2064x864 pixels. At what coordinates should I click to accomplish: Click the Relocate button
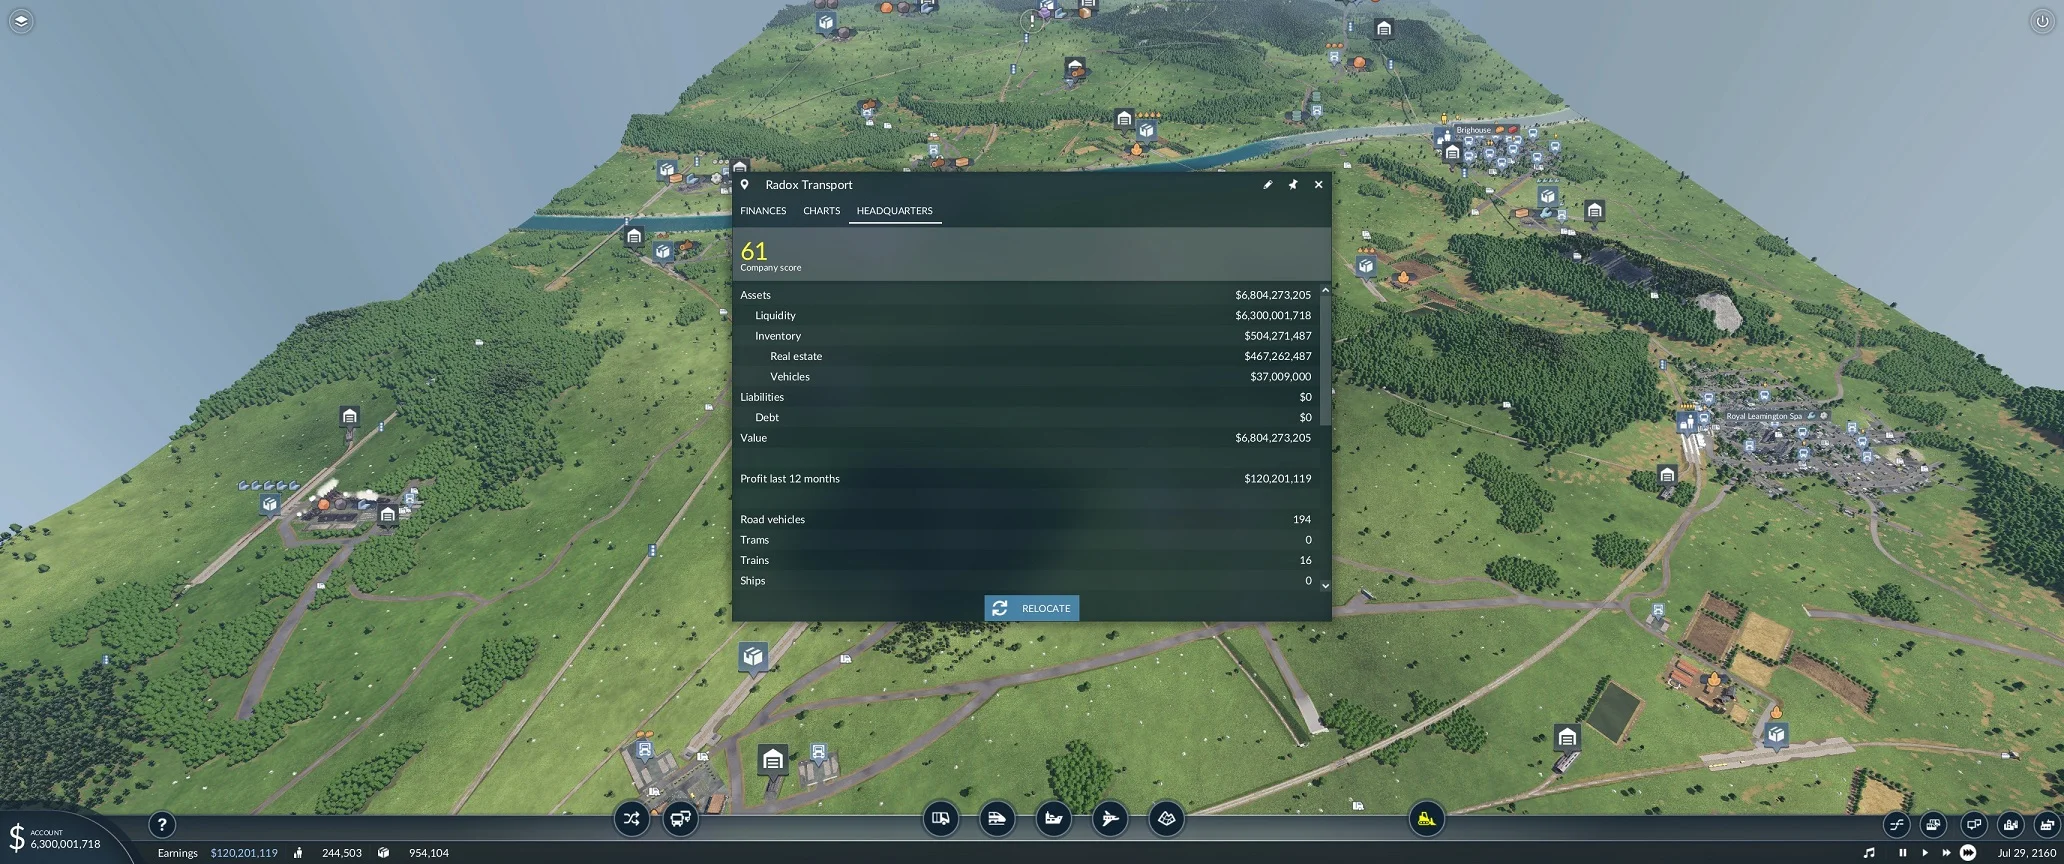[1032, 608]
